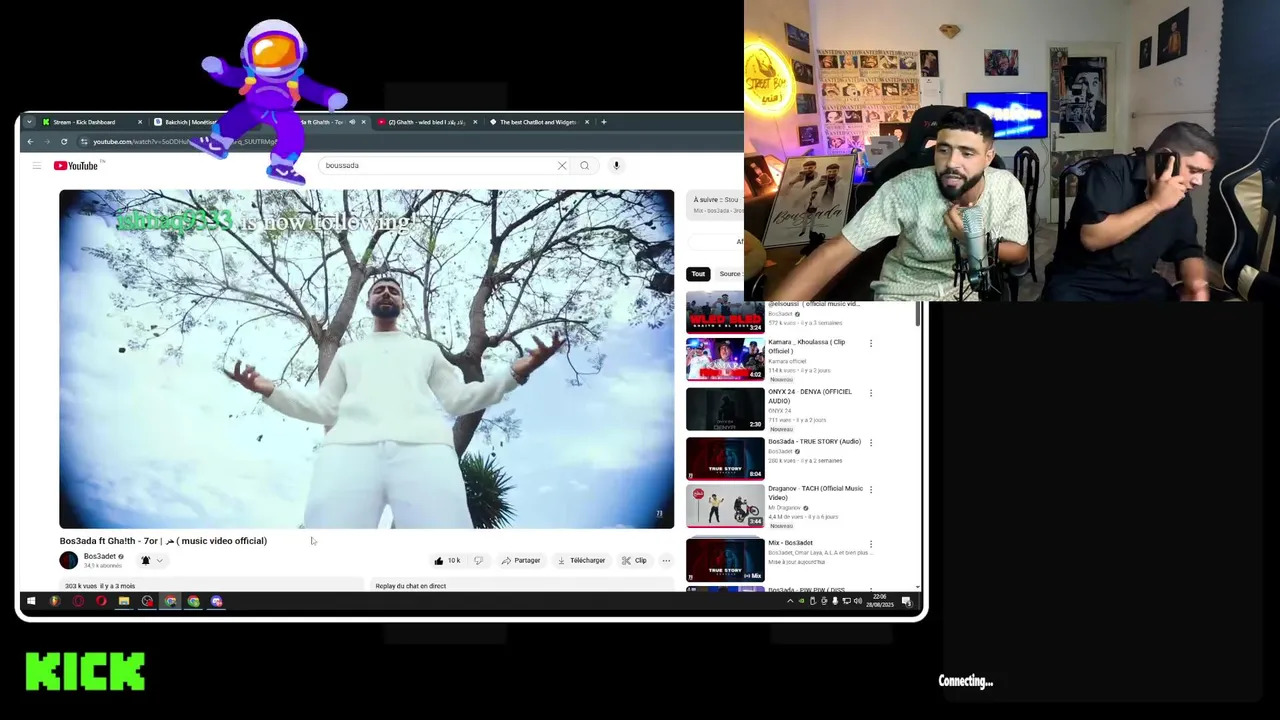This screenshot has width=1280, height=720.
Task: Open the YouTube hamburger guide menu
Action: [x=36, y=166]
